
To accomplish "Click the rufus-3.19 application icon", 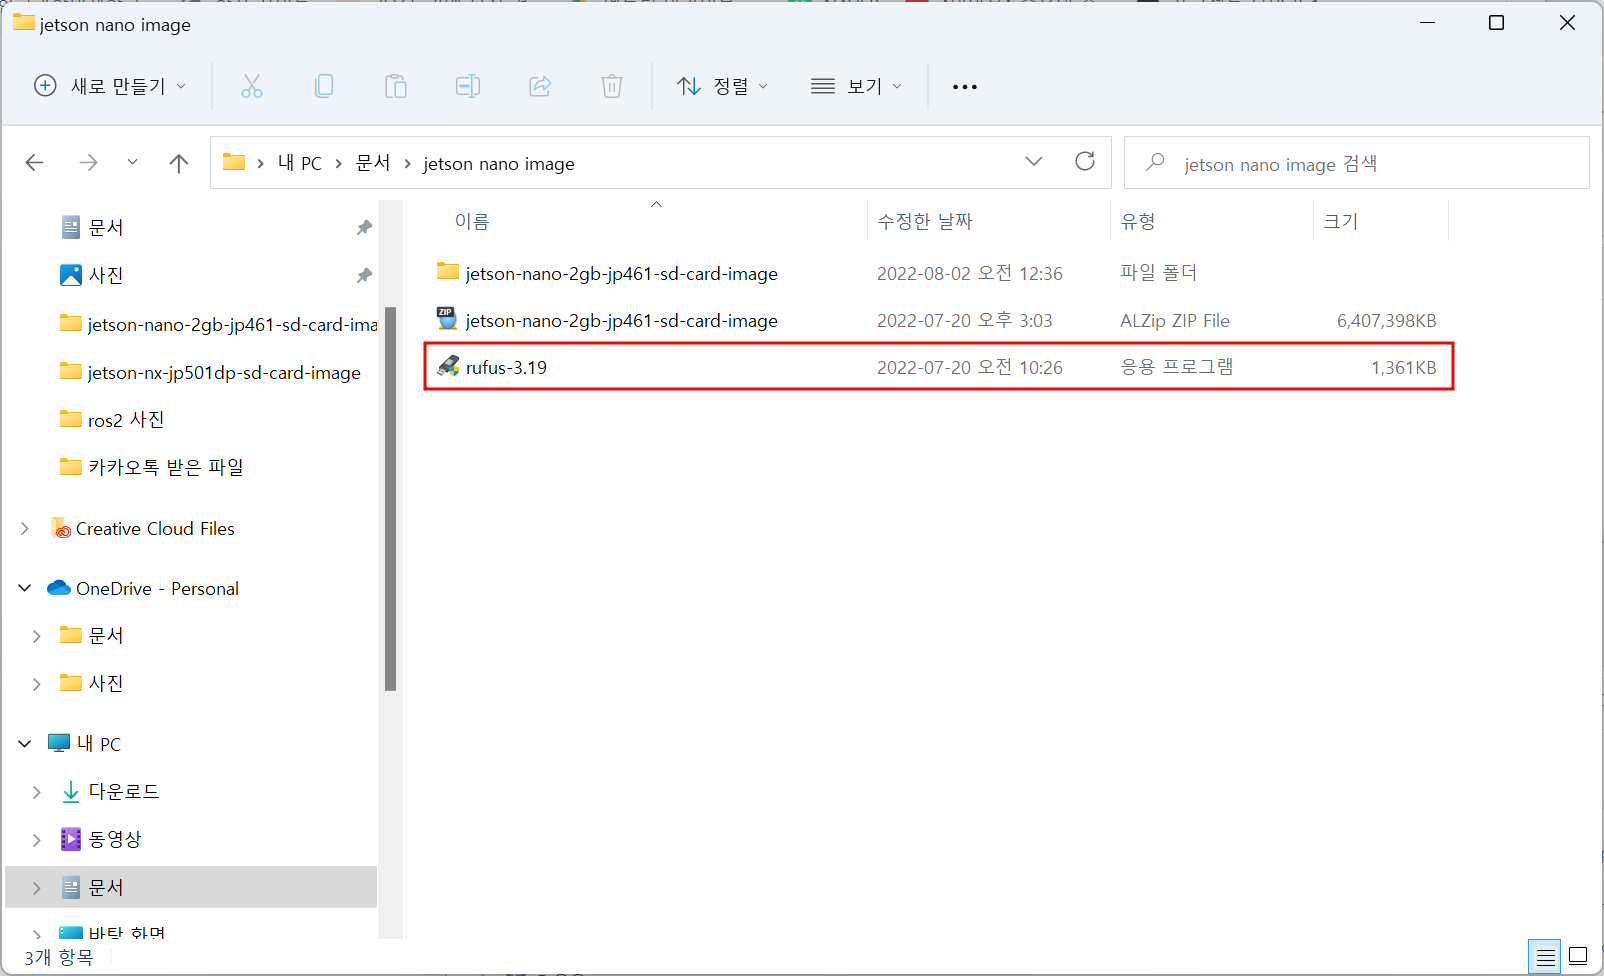I will coord(448,367).
